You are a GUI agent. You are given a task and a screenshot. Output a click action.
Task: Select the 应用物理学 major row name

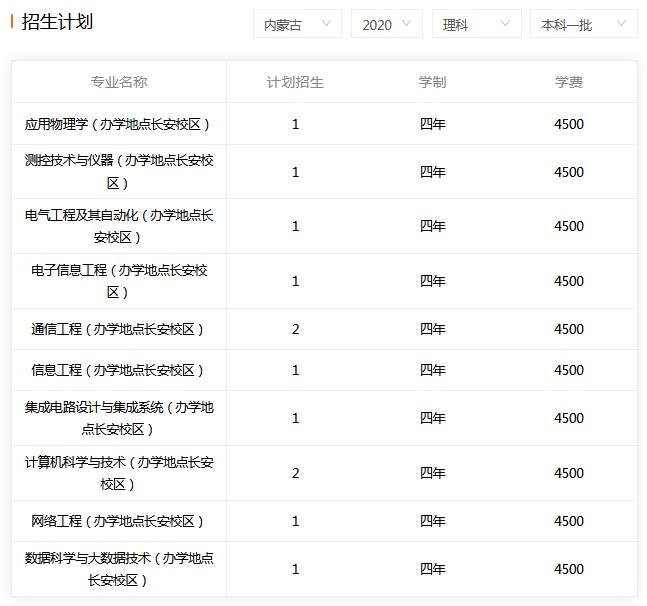pyautogui.click(x=117, y=124)
